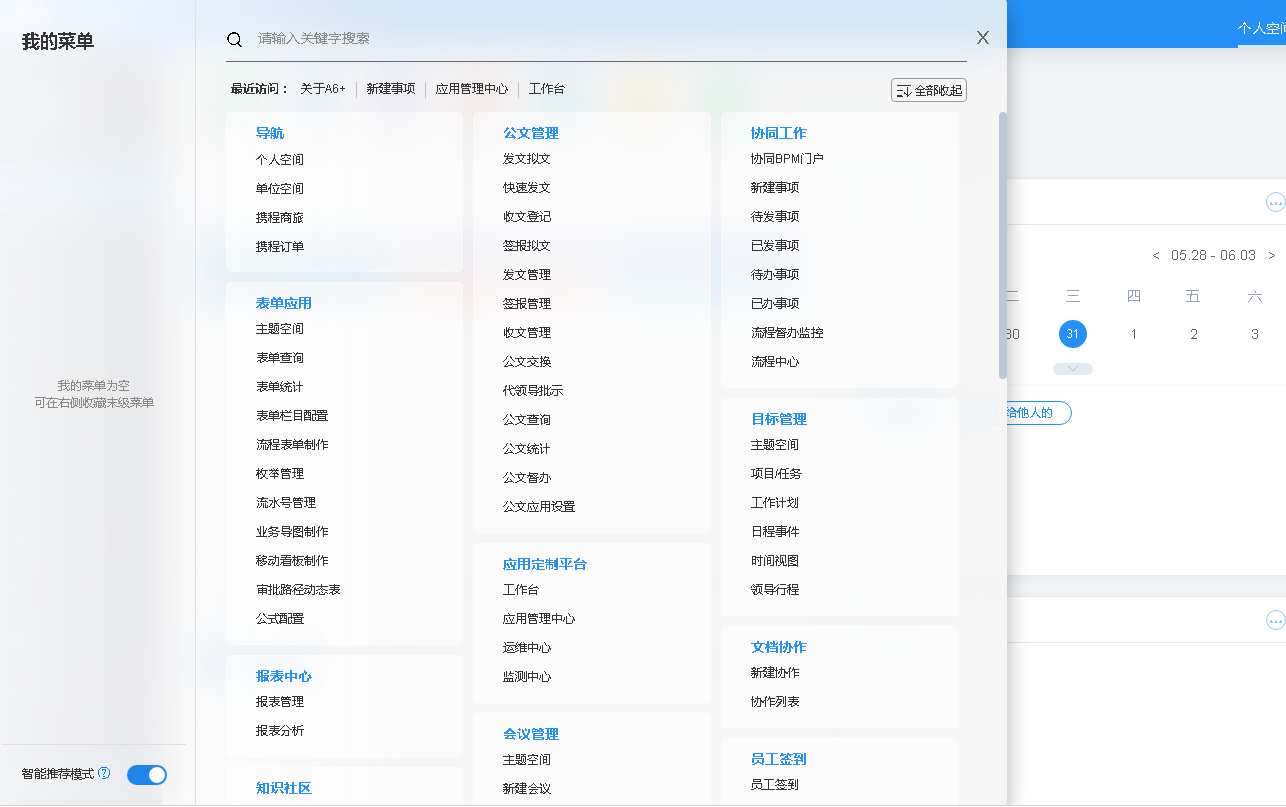Open 单位空间 menu item
The width and height of the screenshot is (1286, 807).
point(280,189)
